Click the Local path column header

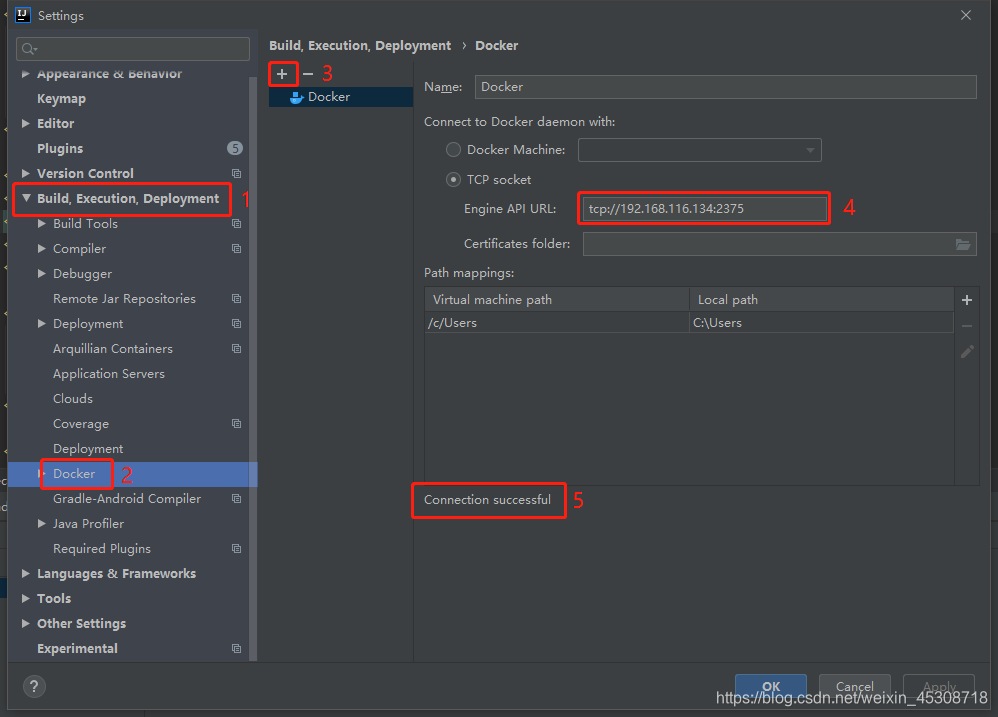point(822,300)
